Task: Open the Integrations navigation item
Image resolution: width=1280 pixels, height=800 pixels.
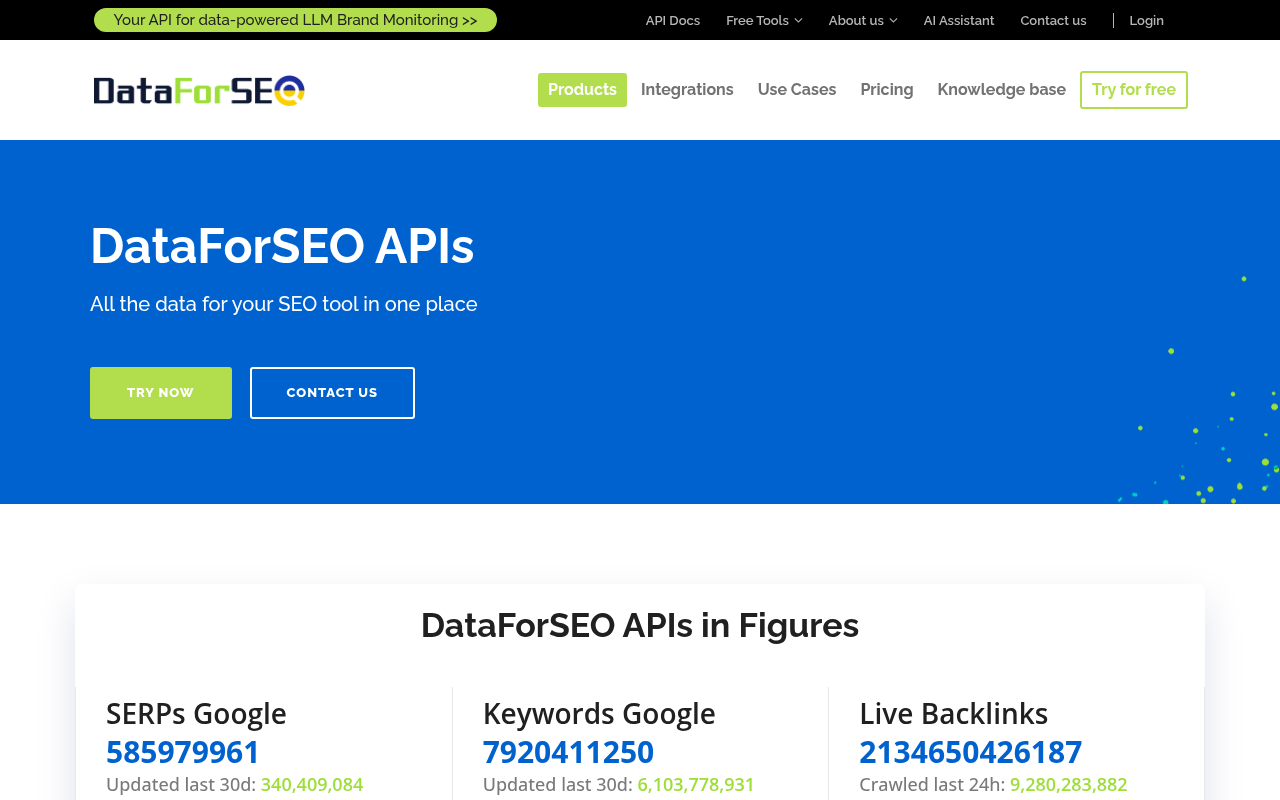Action: click(x=687, y=88)
